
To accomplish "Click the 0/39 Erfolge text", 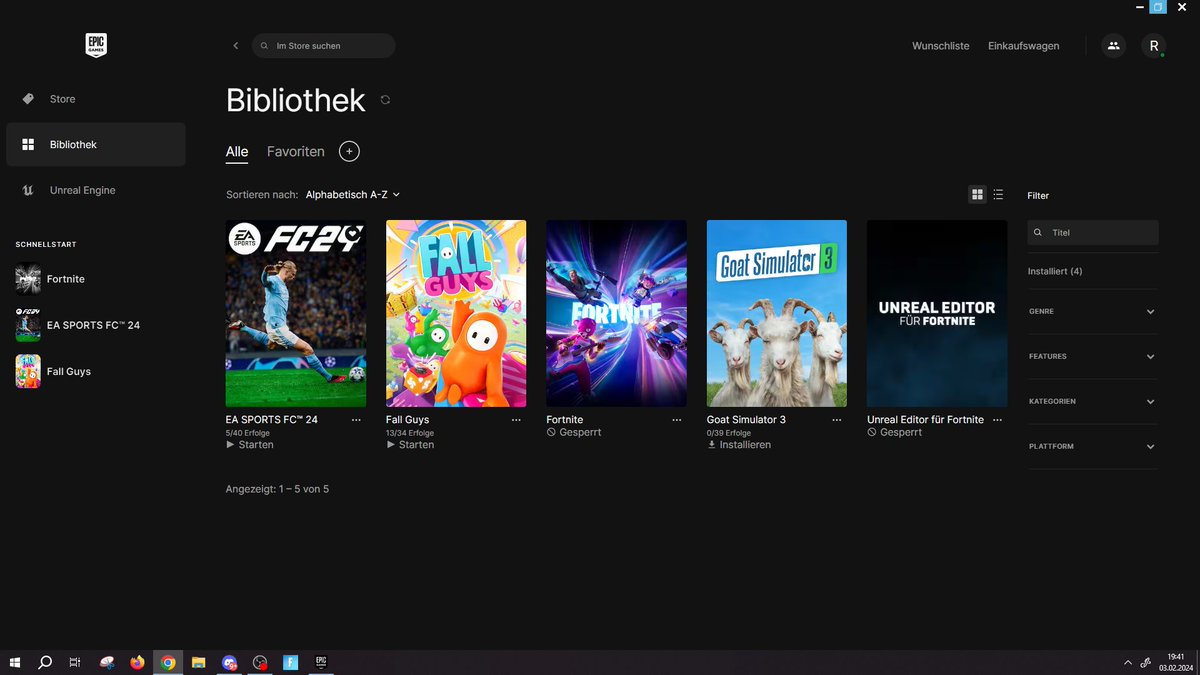I will click(729, 433).
